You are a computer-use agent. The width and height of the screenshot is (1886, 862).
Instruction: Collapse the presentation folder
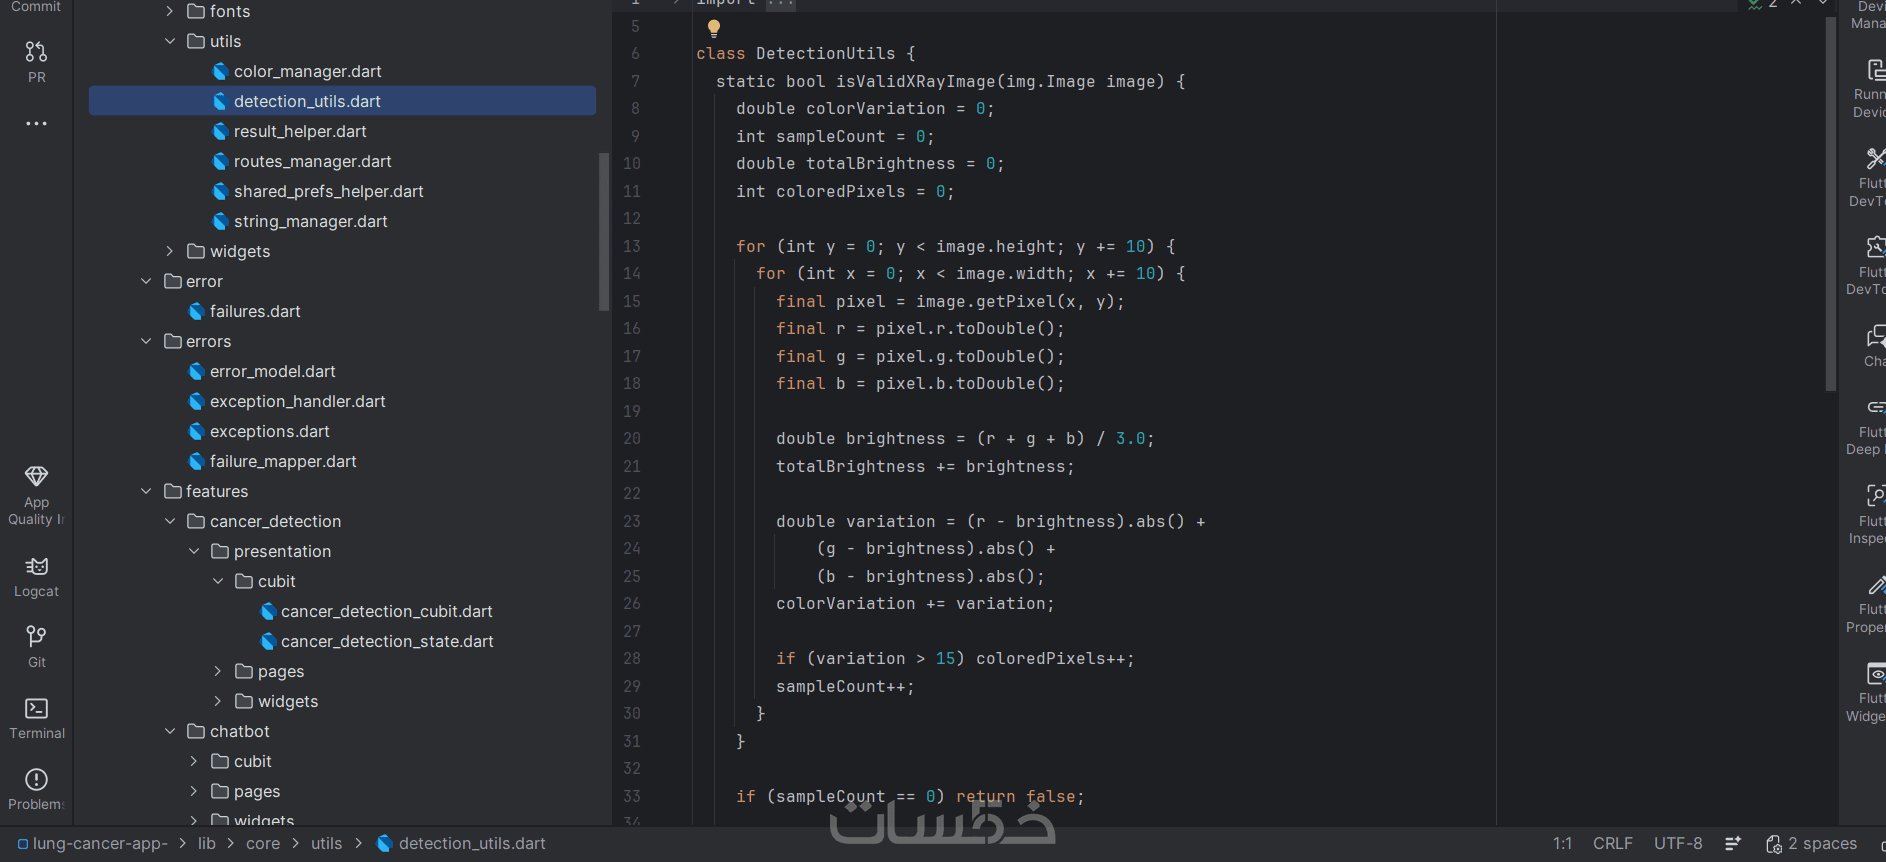[194, 551]
